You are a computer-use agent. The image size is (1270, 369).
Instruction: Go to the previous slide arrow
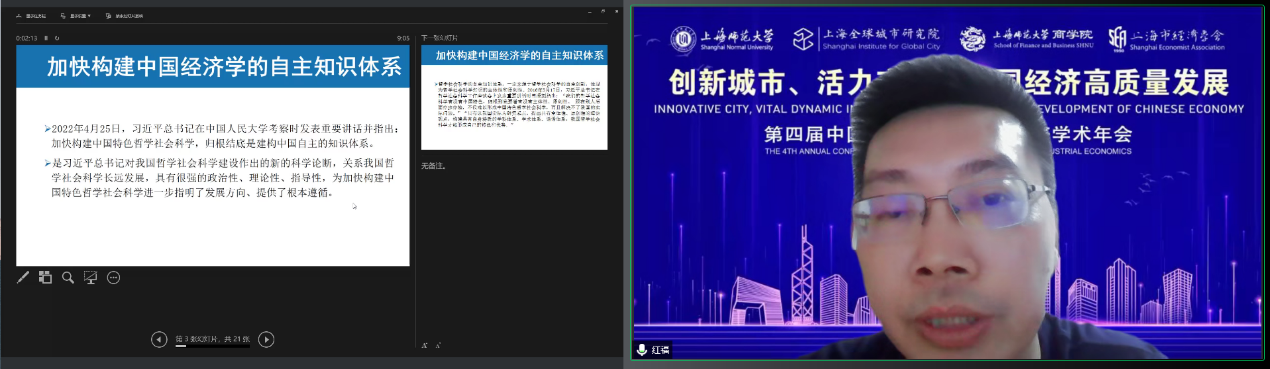coord(159,340)
